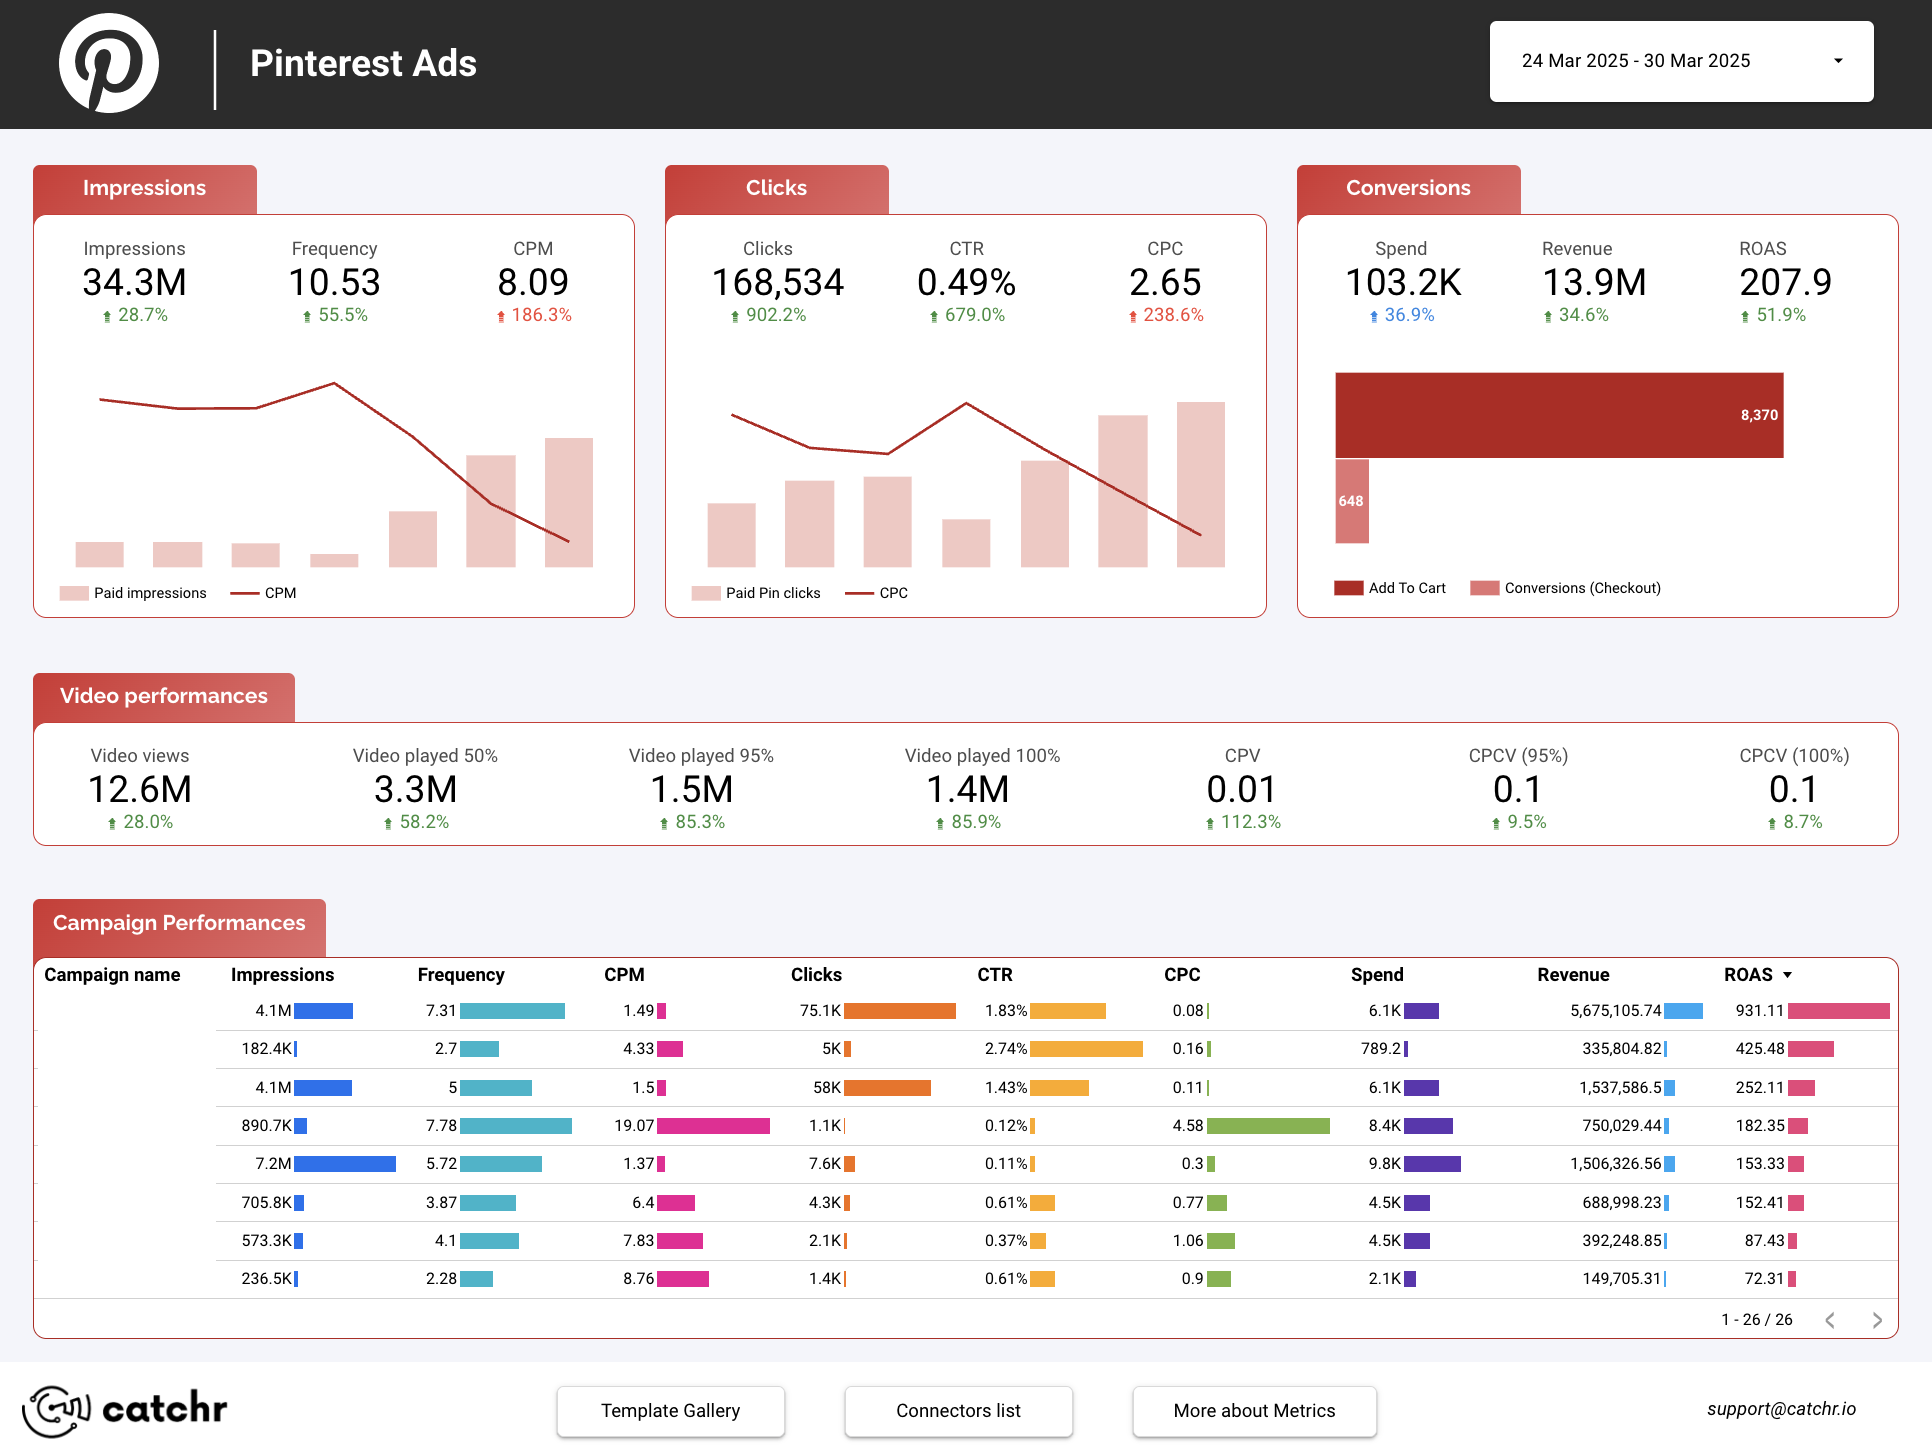Viewport: 1932px width, 1452px height.
Task: Open the Connectors list
Action: (x=958, y=1410)
